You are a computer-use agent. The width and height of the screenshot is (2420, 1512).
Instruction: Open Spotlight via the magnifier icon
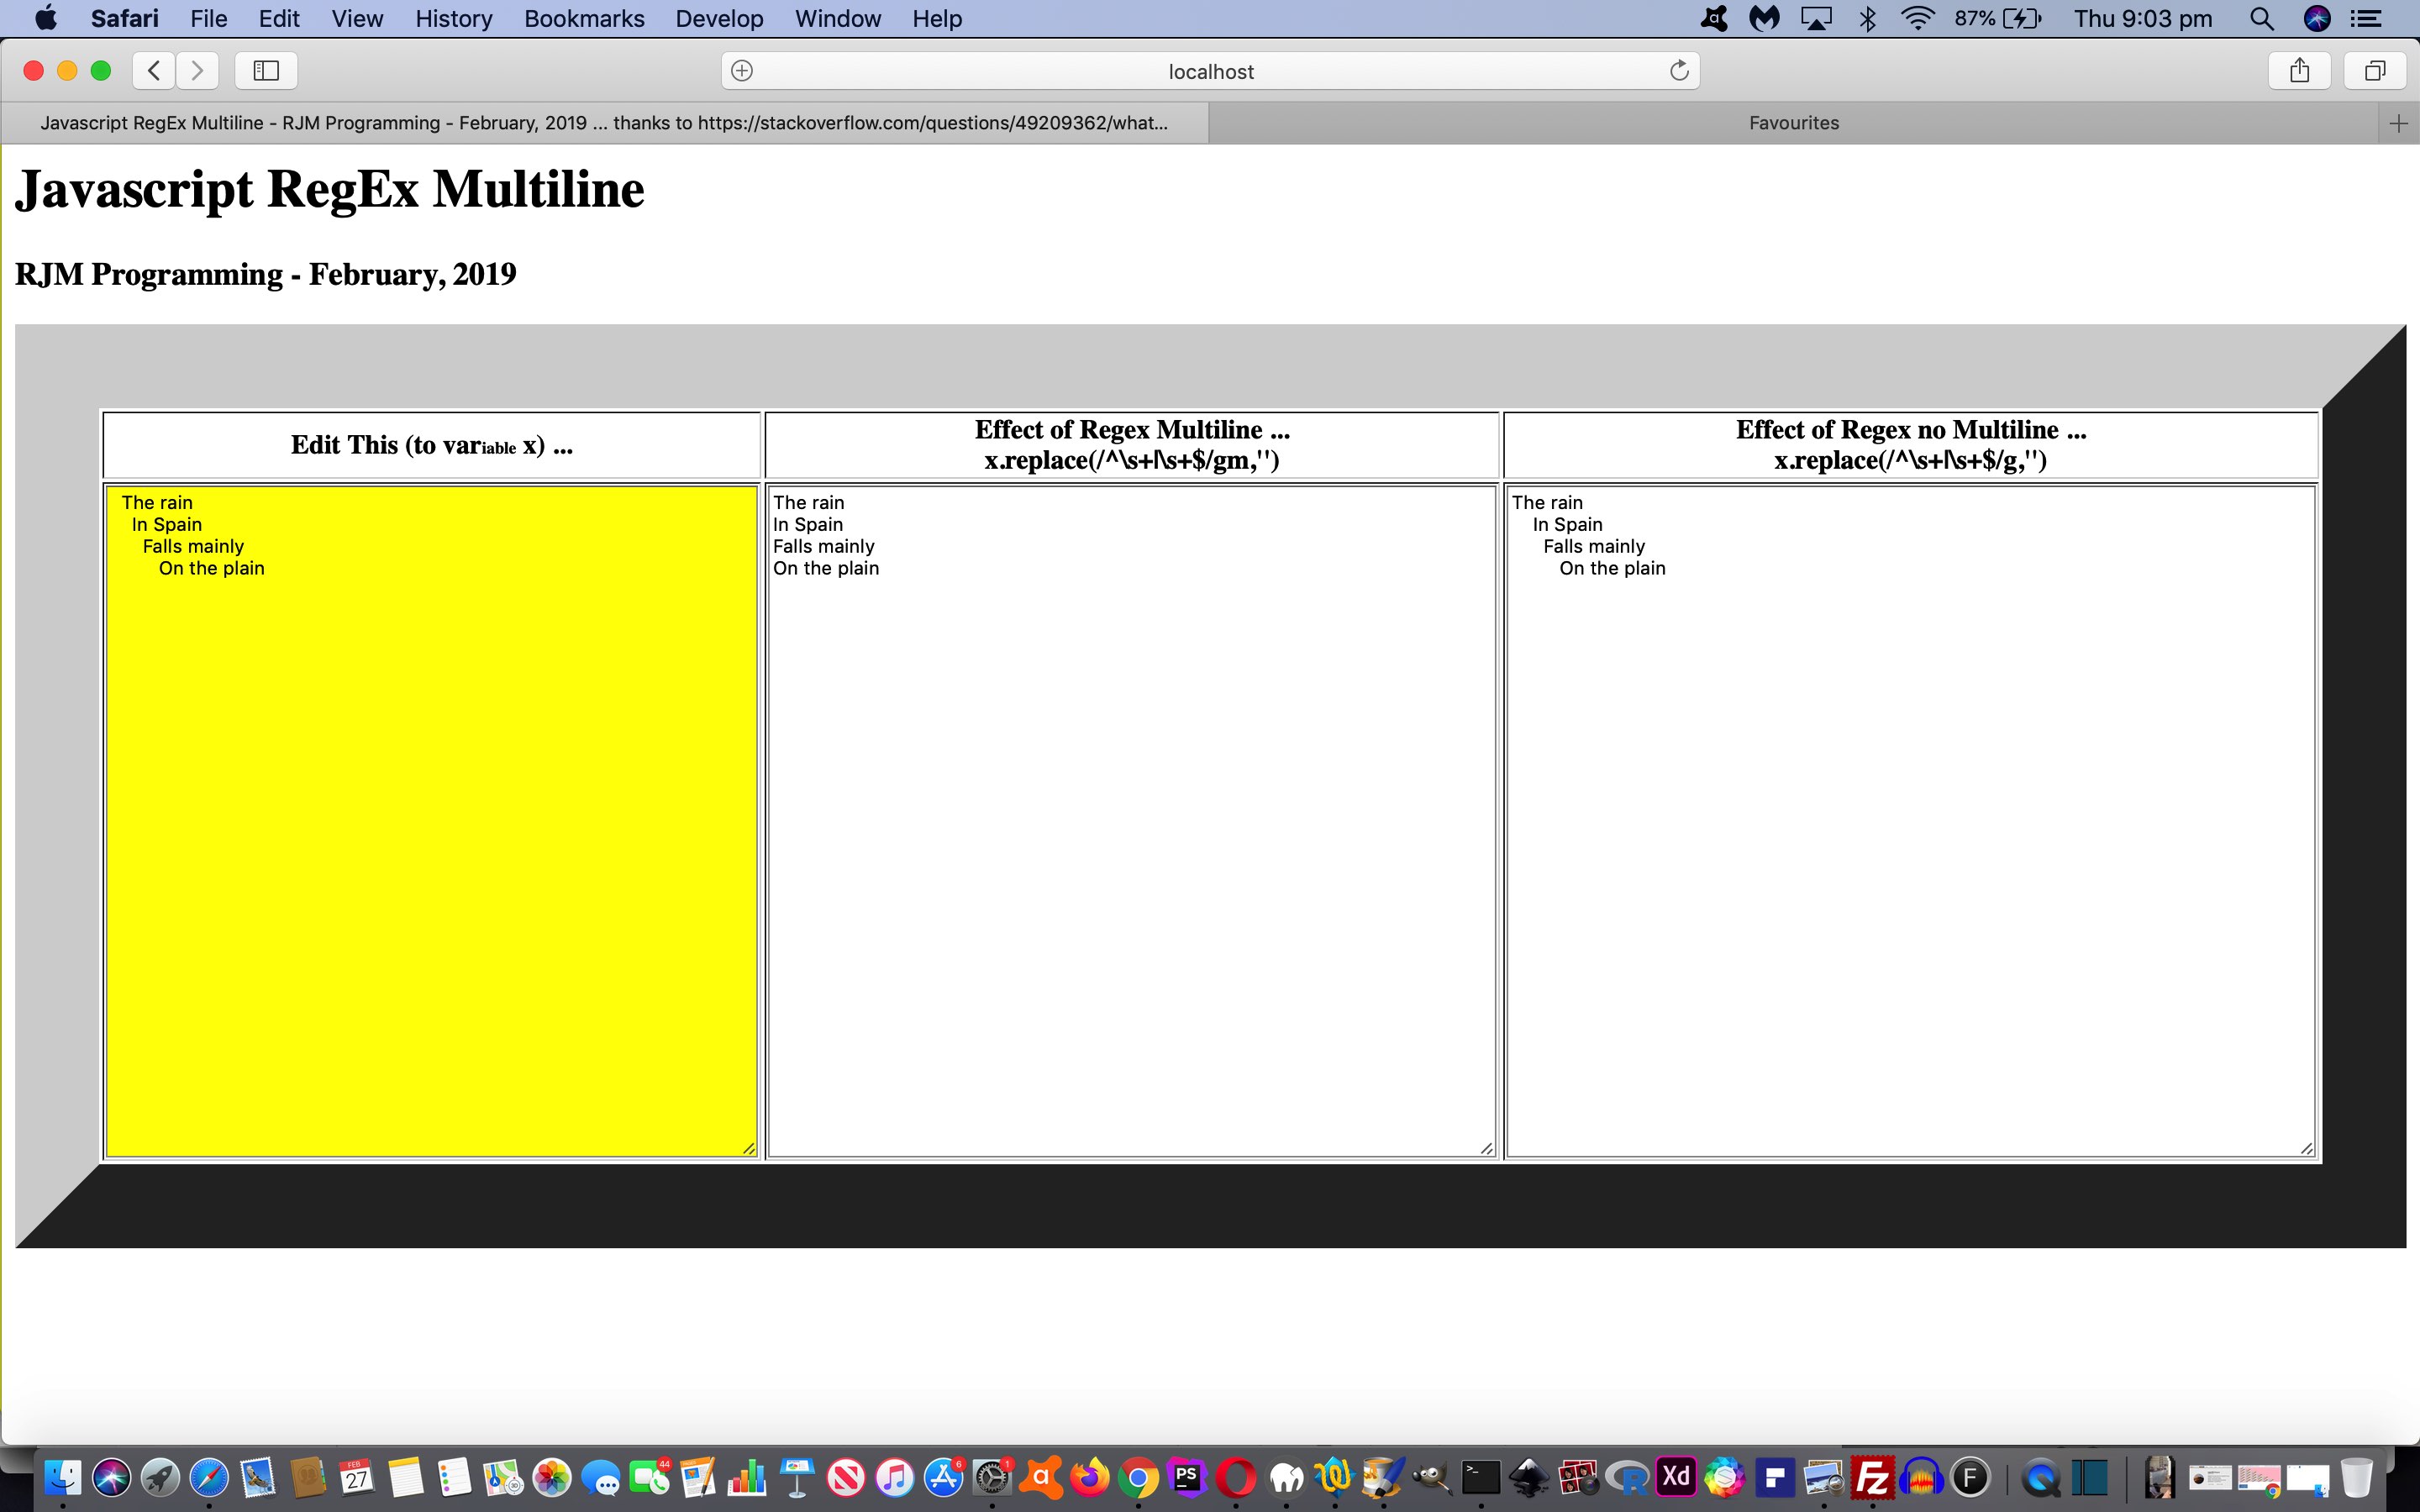coord(2262,18)
